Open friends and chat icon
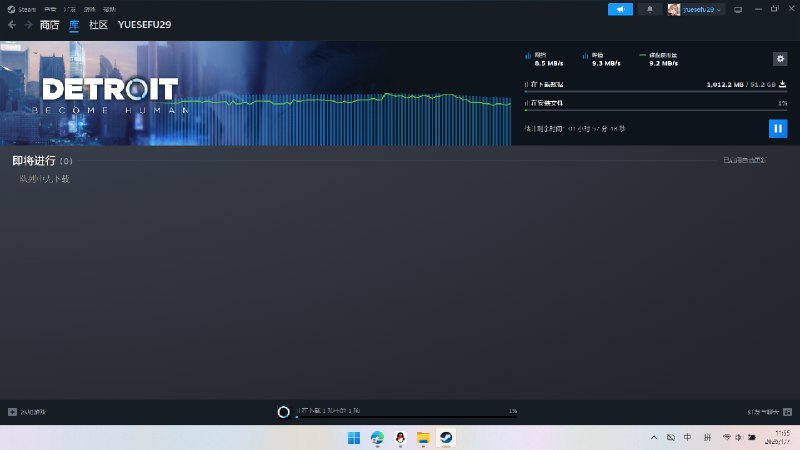This screenshot has width=800, height=450. pyautogui.click(x=788, y=412)
